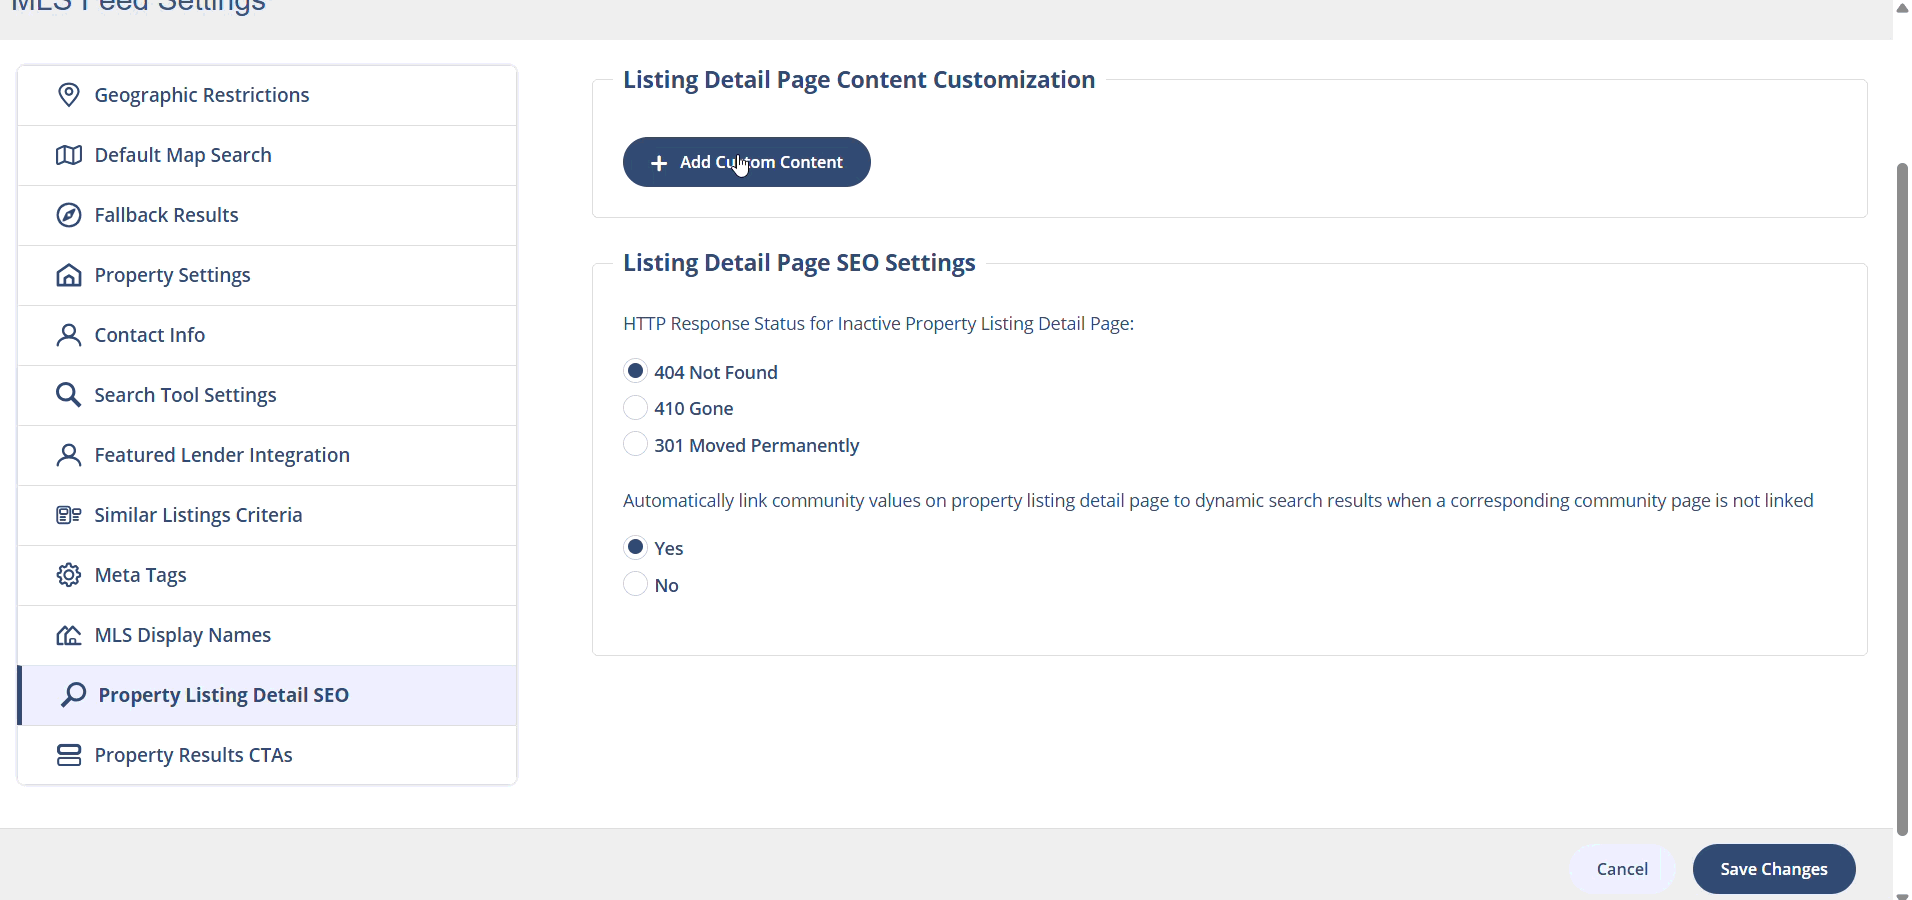Open the Default Map Search section

tap(267, 155)
